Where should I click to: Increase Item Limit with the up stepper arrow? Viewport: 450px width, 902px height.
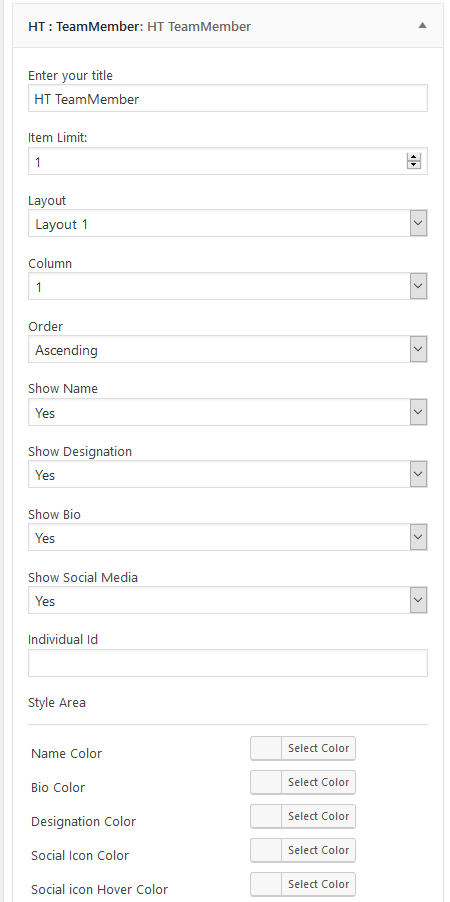414,157
